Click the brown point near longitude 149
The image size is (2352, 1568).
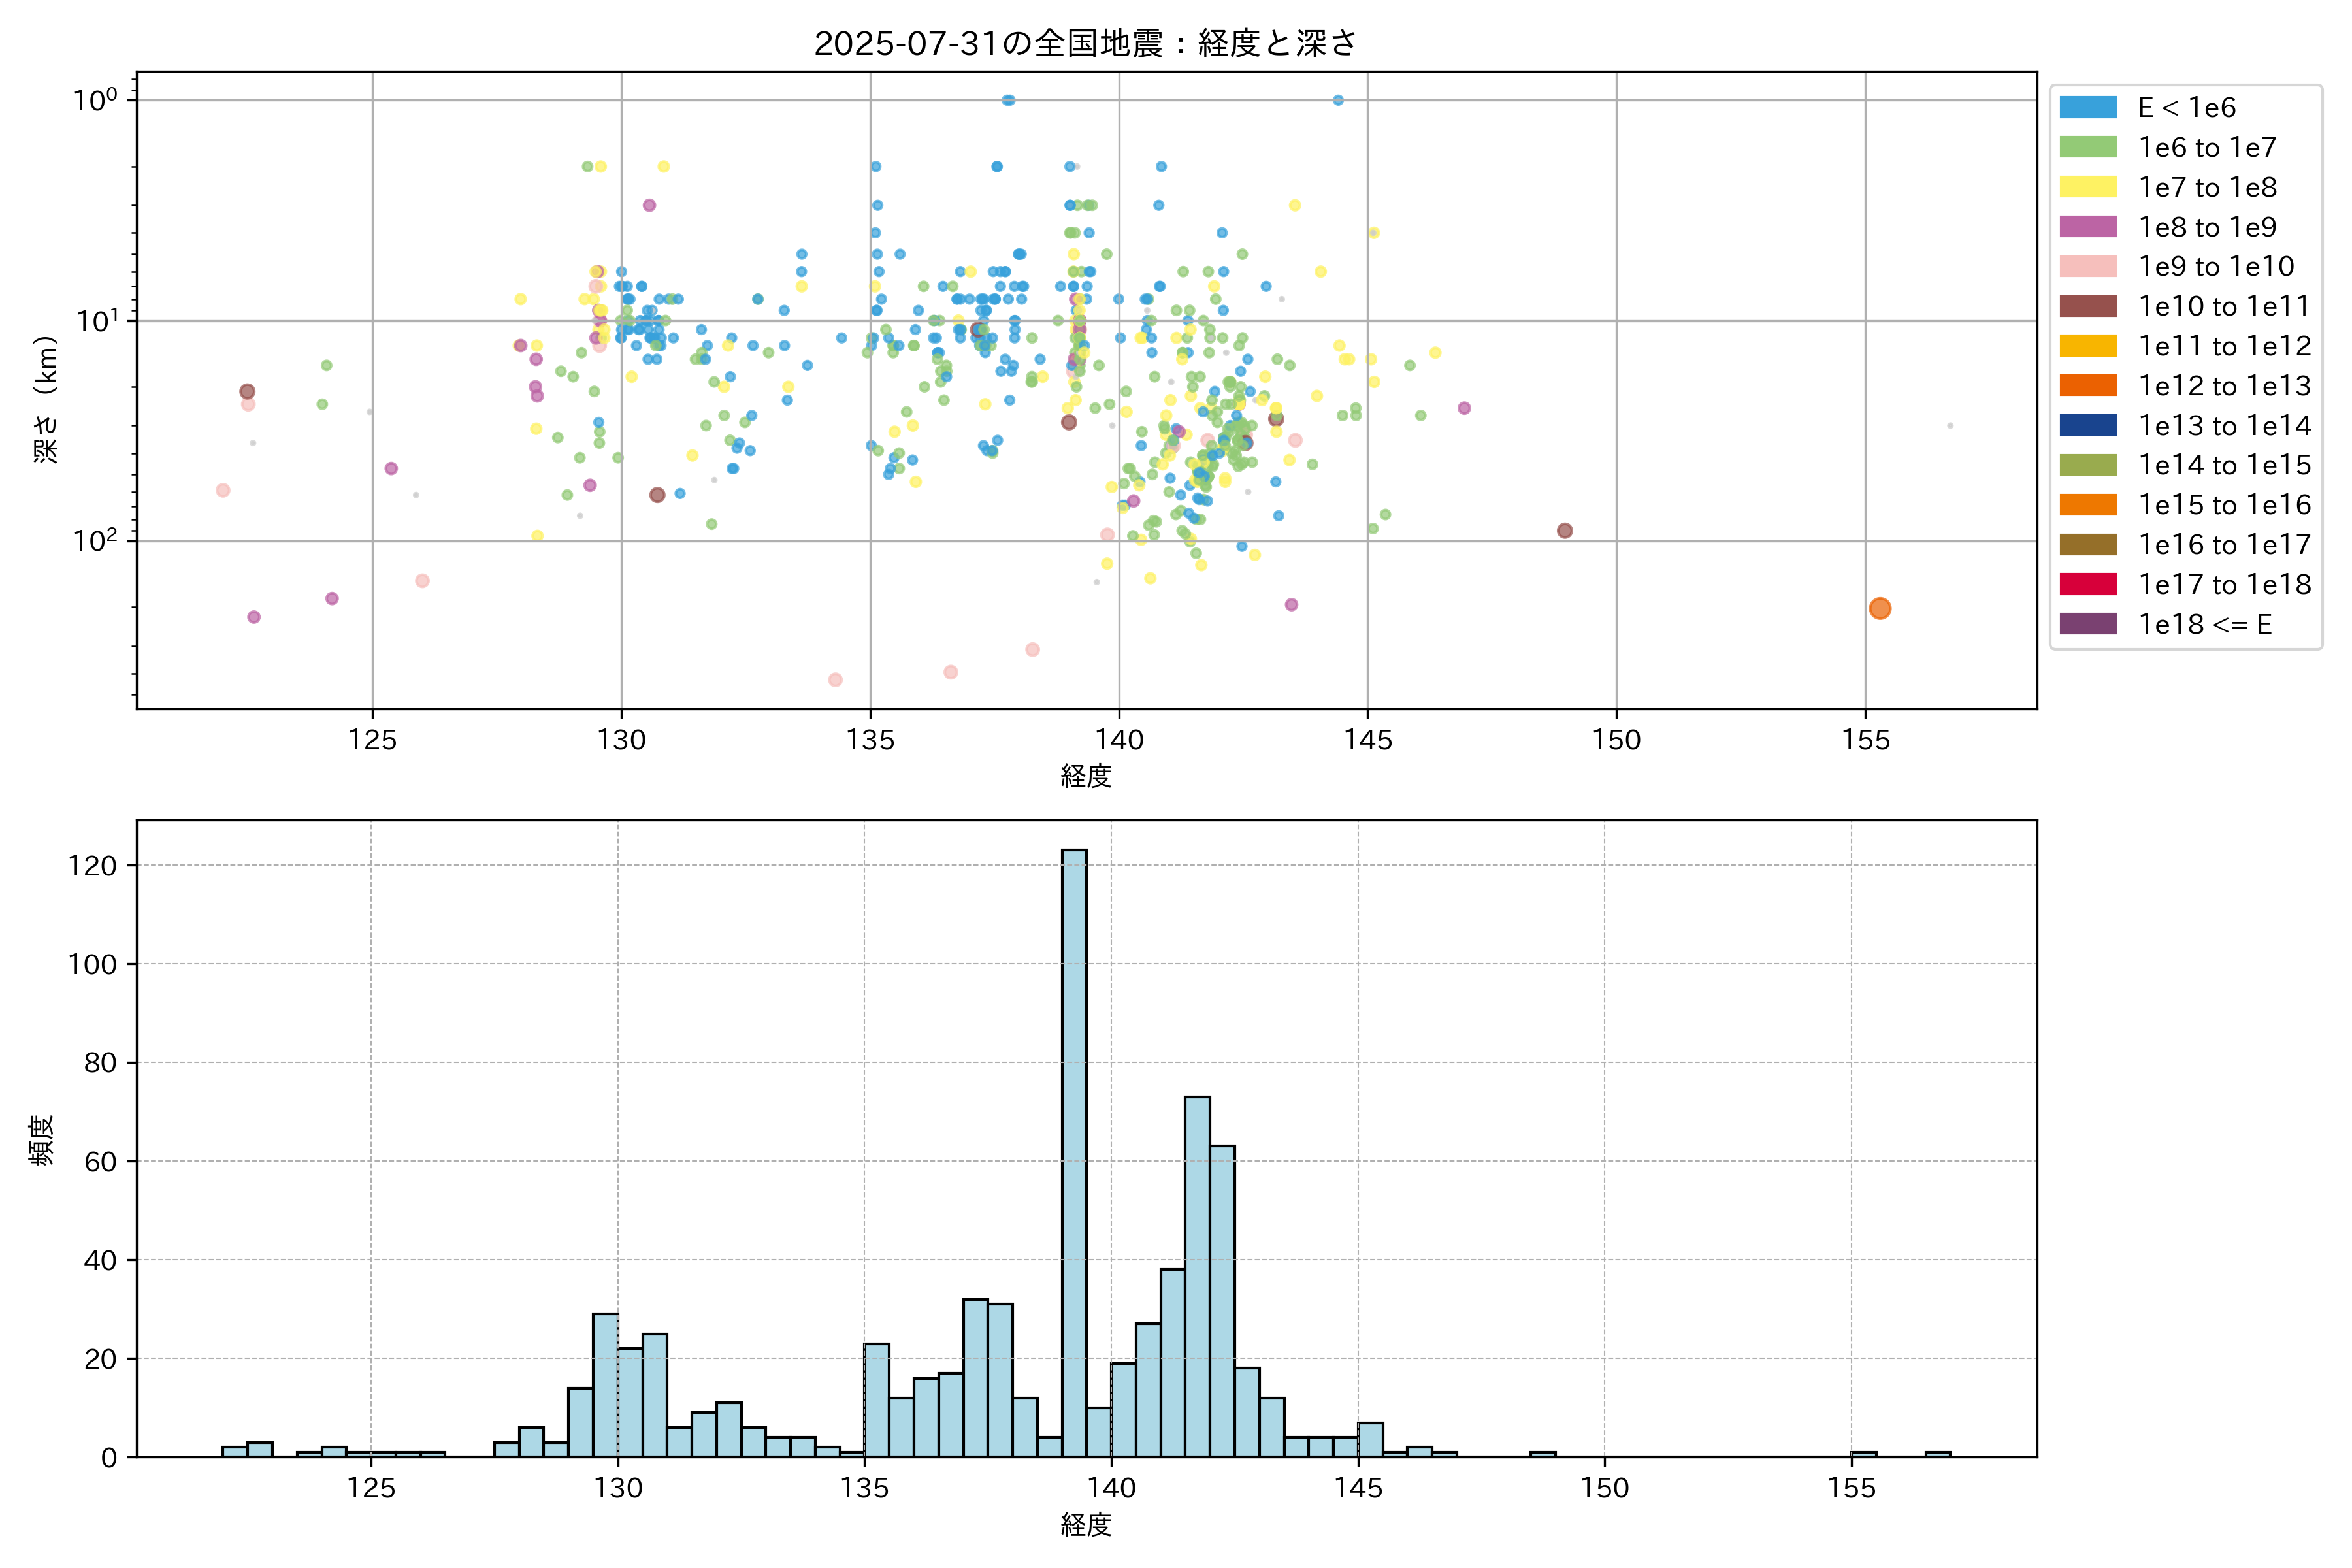[x=1564, y=530]
